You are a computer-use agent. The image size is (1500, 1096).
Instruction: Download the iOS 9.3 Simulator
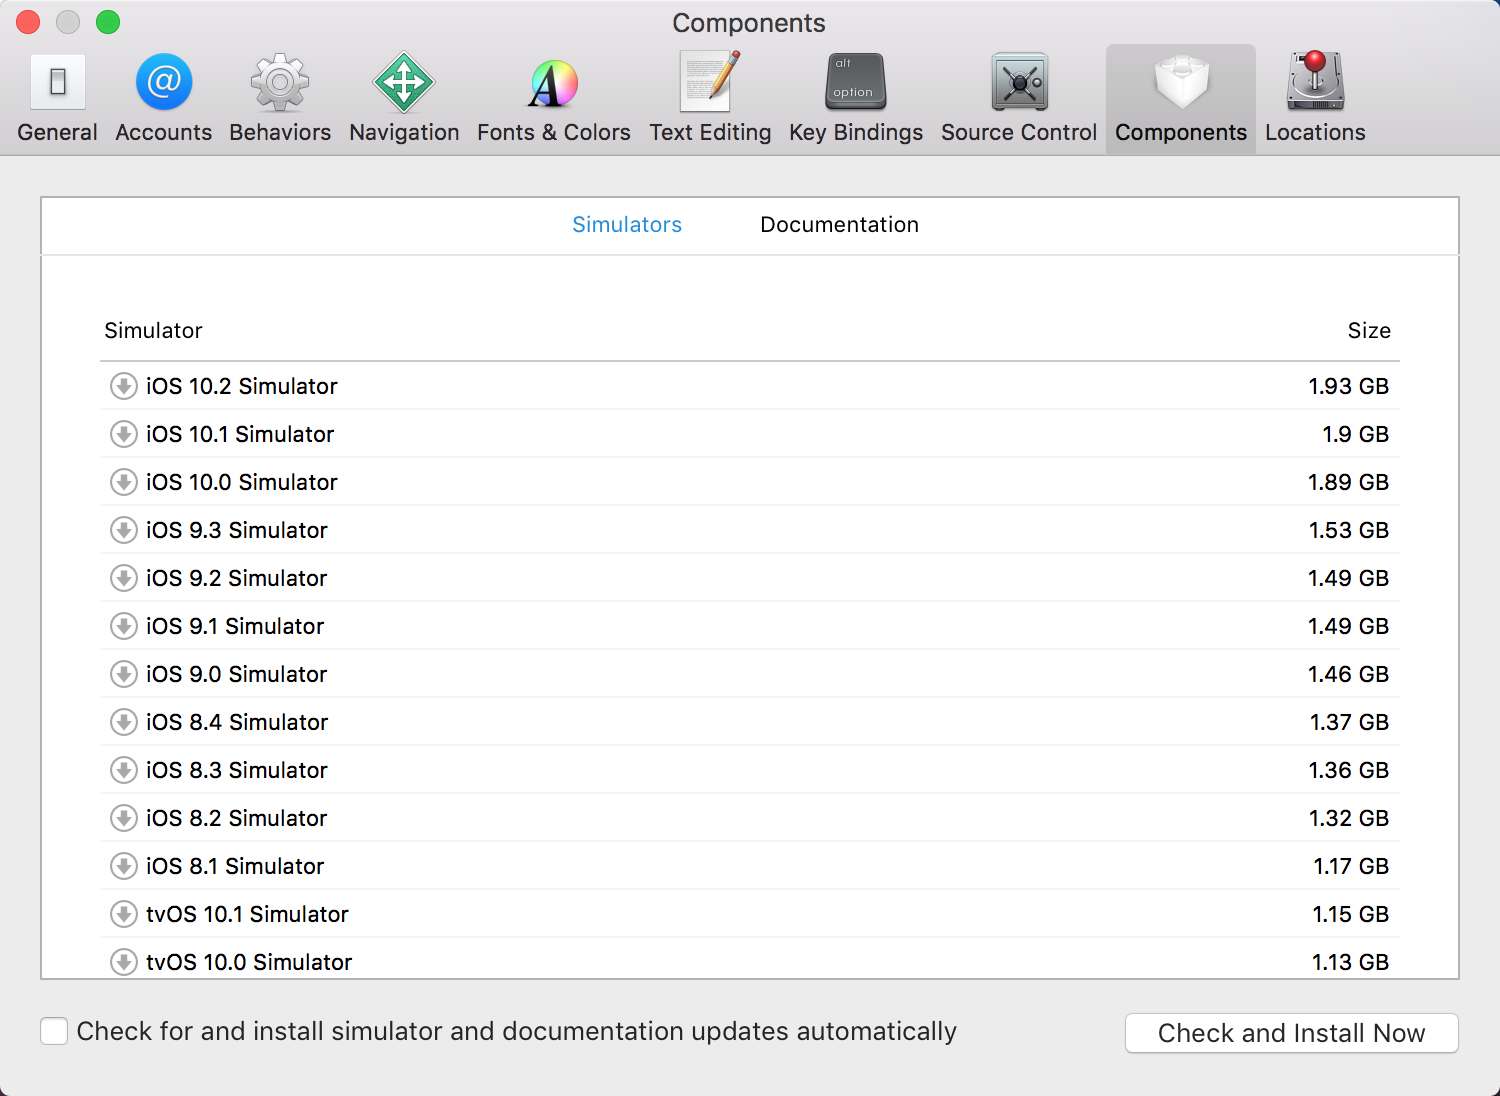(x=124, y=530)
